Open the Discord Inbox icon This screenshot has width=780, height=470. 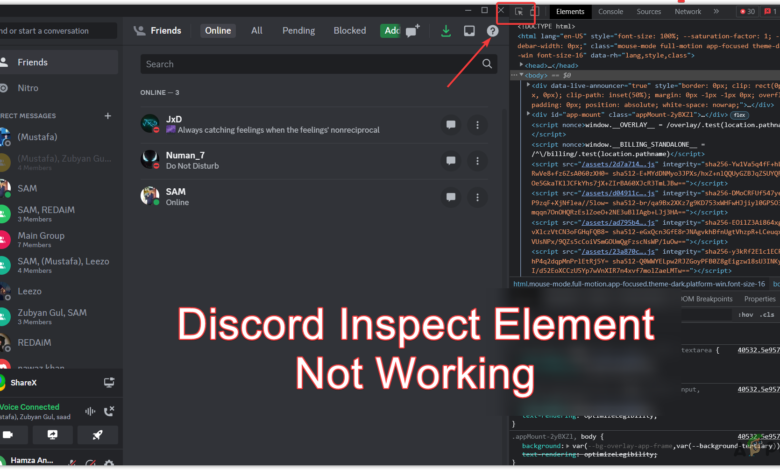469,31
